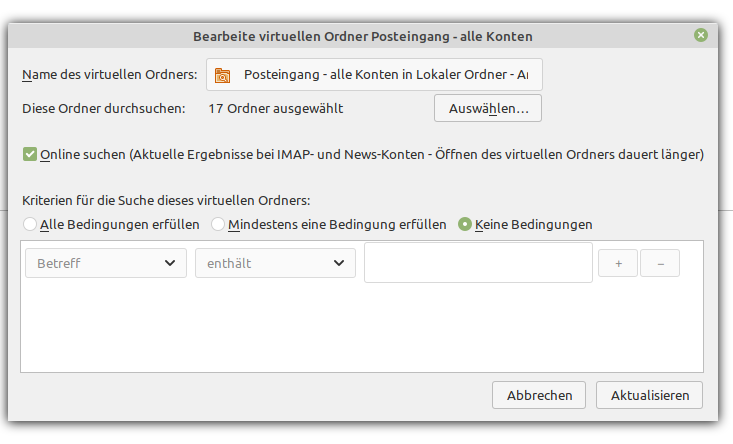Expand the enthält condition dropdown
733x444 pixels.
click(275, 264)
